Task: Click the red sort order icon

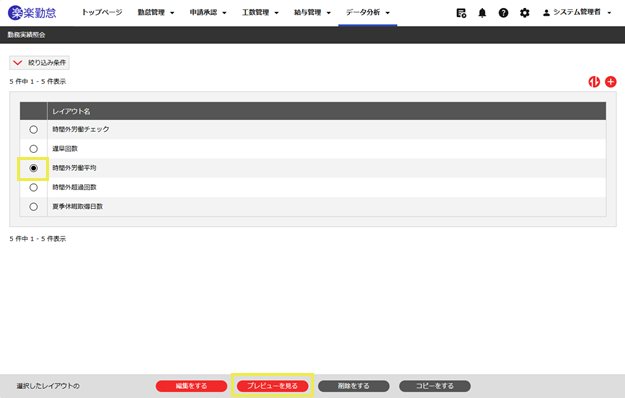Action: pos(594,82)
